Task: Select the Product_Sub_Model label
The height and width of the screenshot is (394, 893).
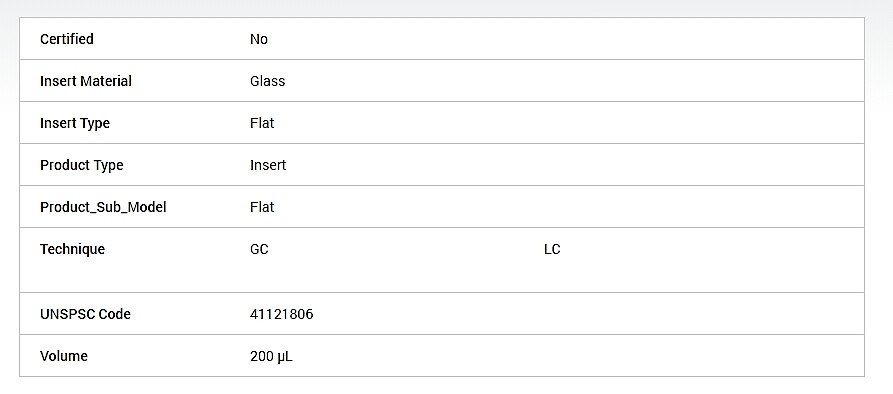Action: coord(103,207)
